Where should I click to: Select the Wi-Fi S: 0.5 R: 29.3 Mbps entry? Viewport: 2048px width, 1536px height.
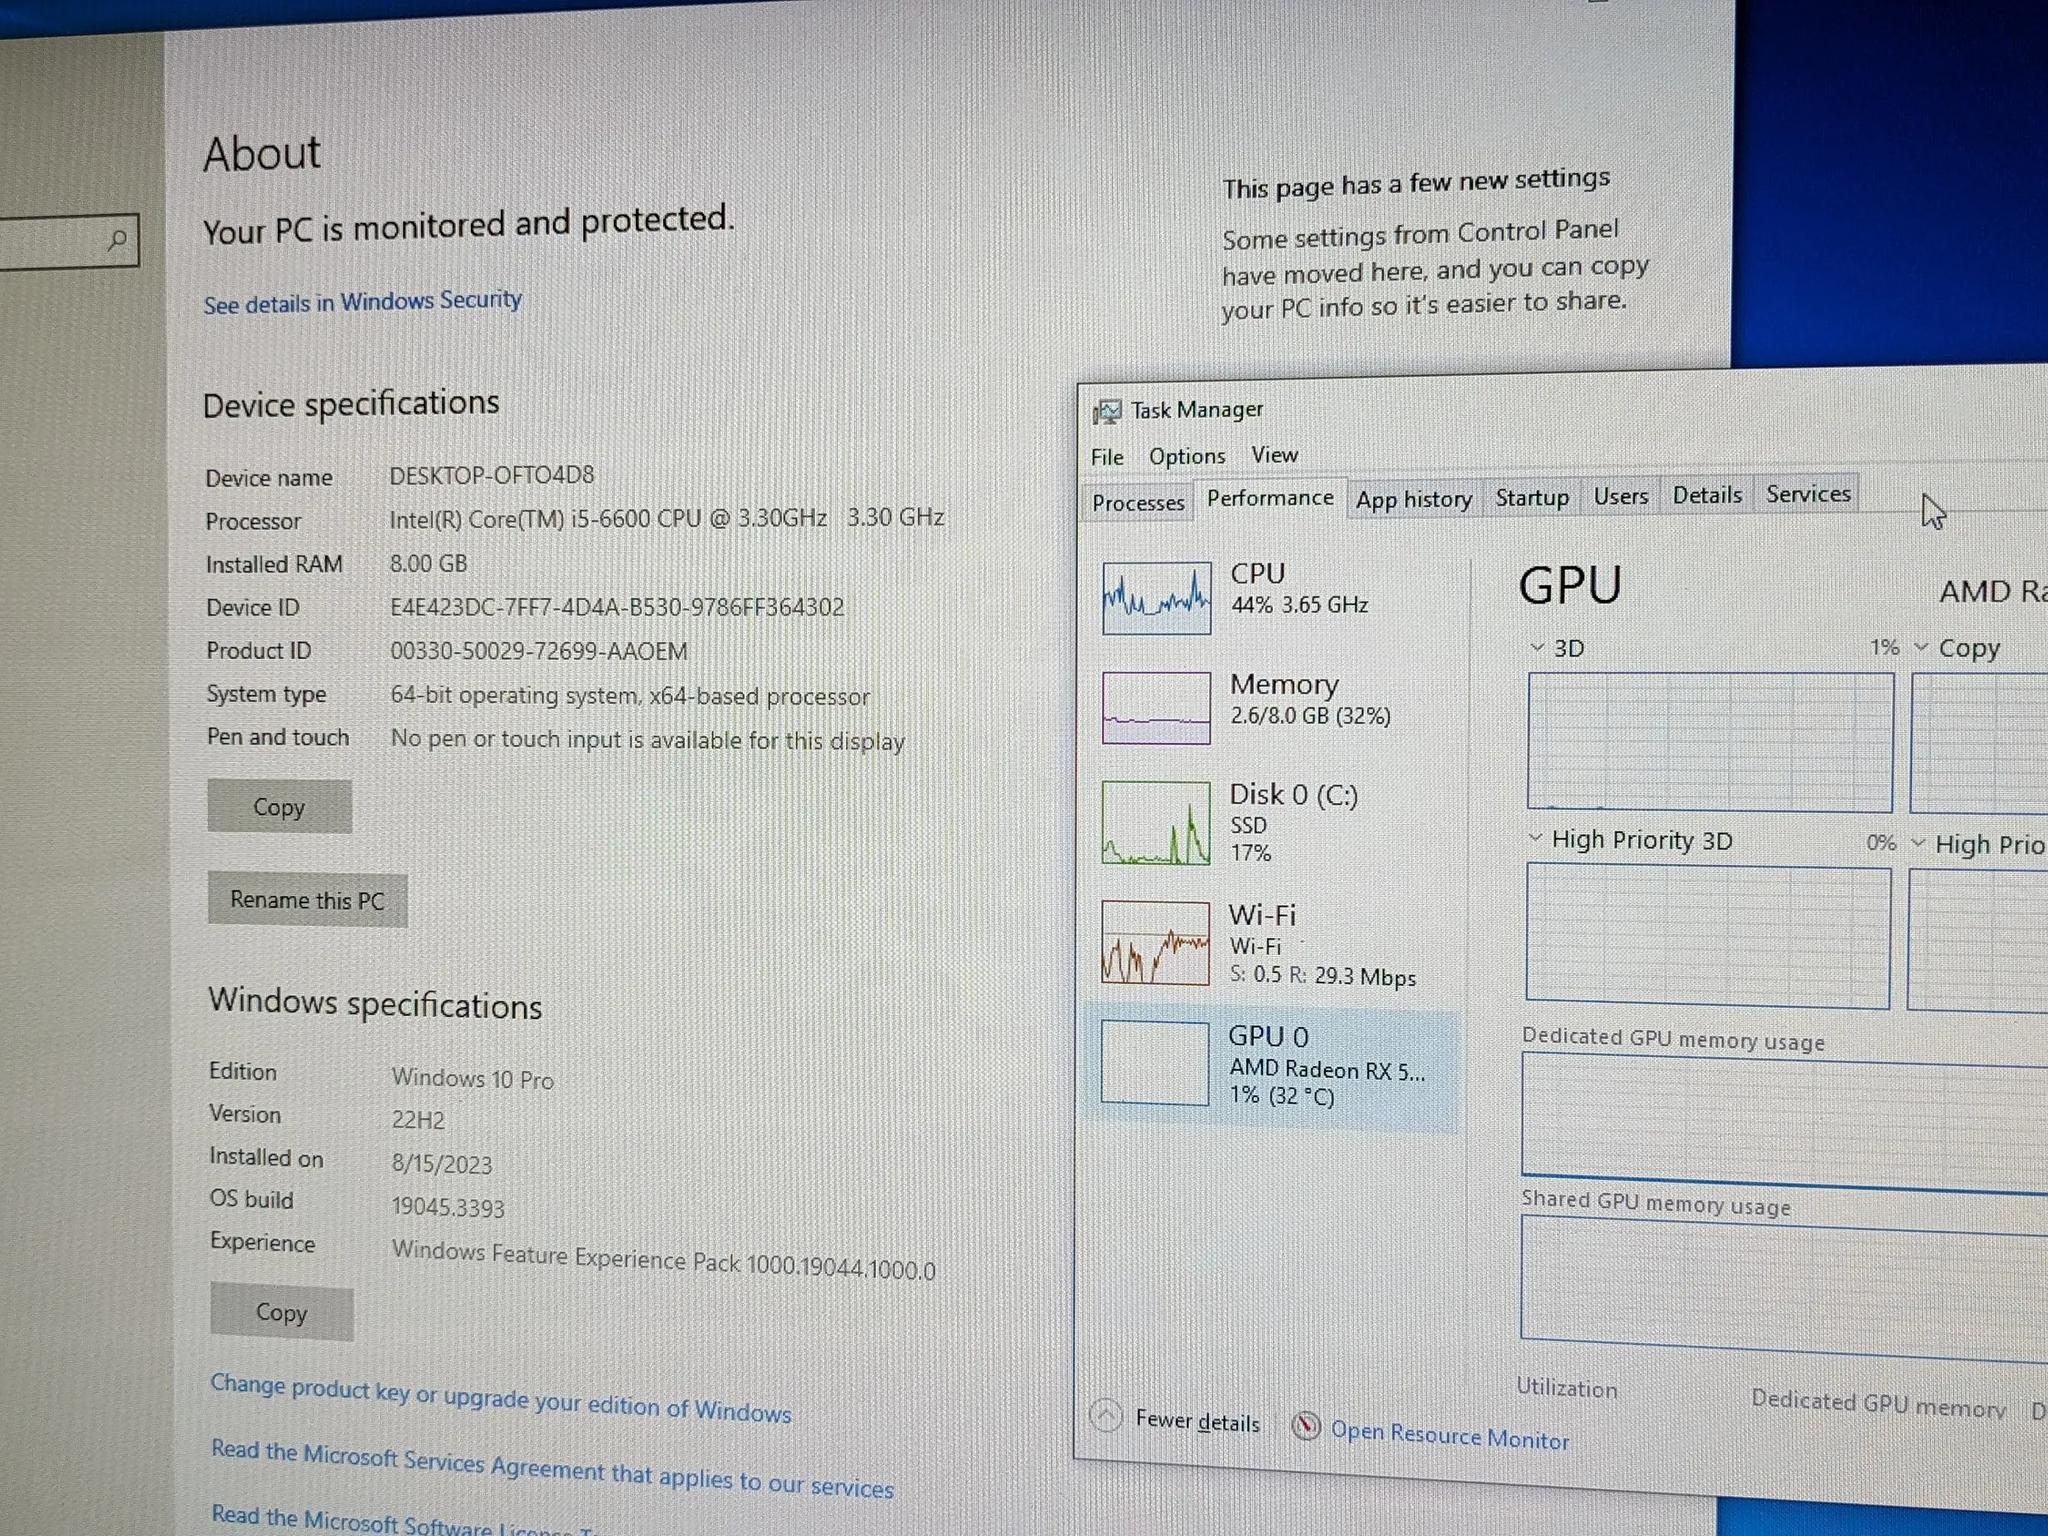pos(1270,943)
